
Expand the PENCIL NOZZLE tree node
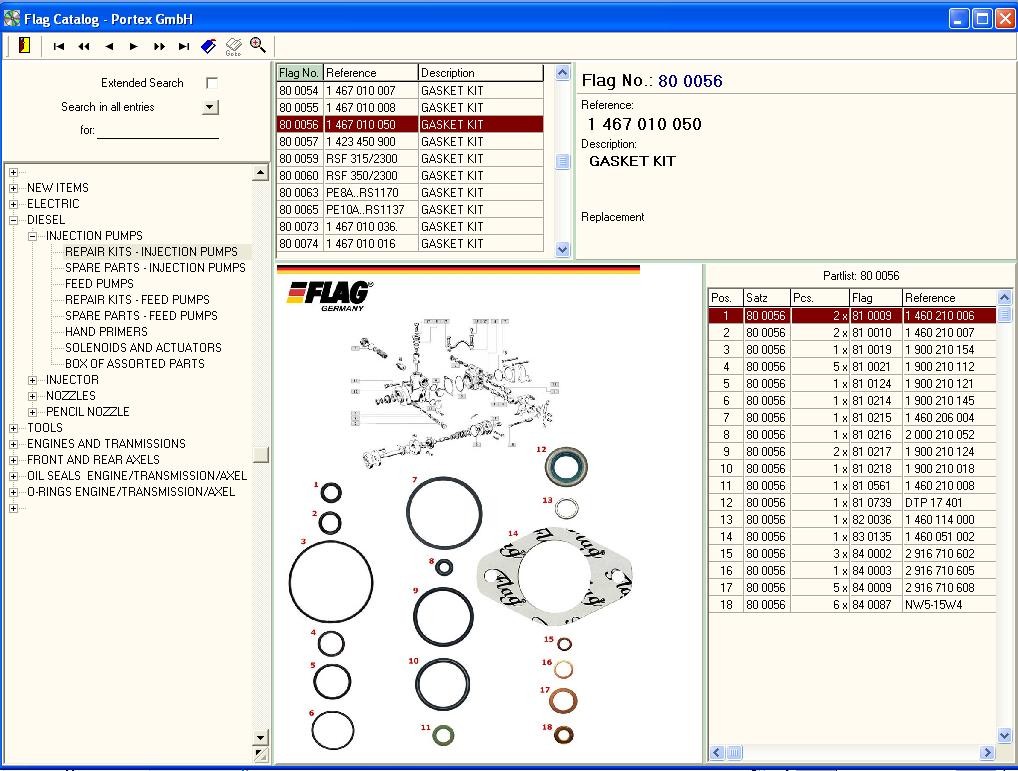(x=32, y=412)
